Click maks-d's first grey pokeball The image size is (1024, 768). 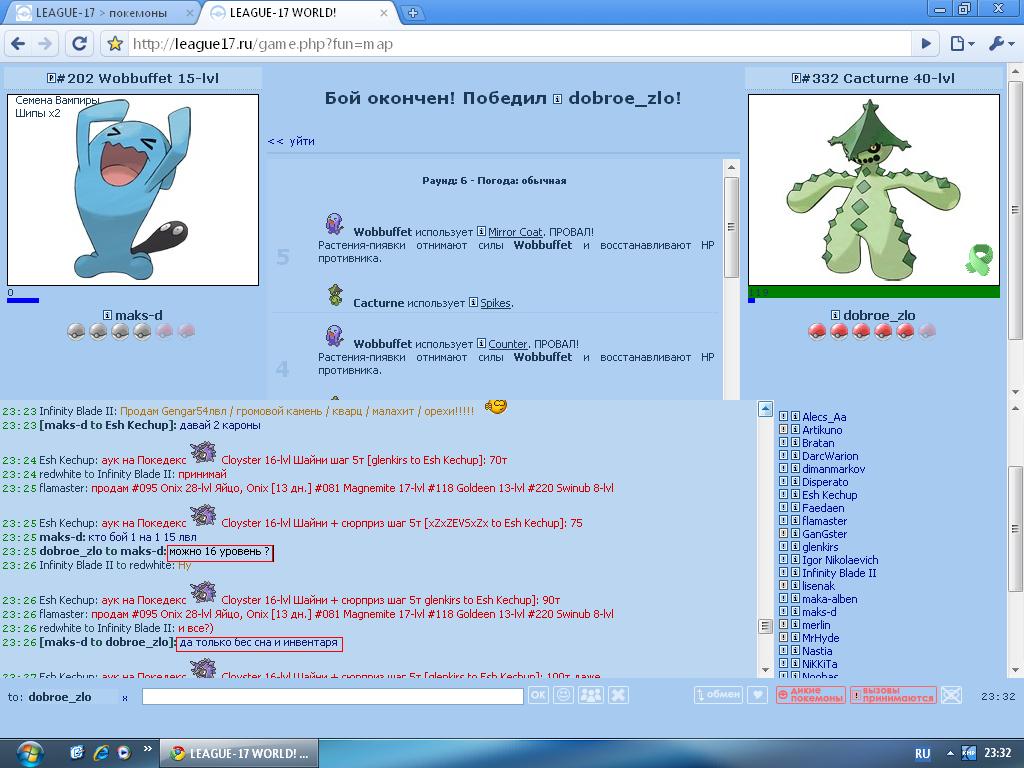[76, 331]
